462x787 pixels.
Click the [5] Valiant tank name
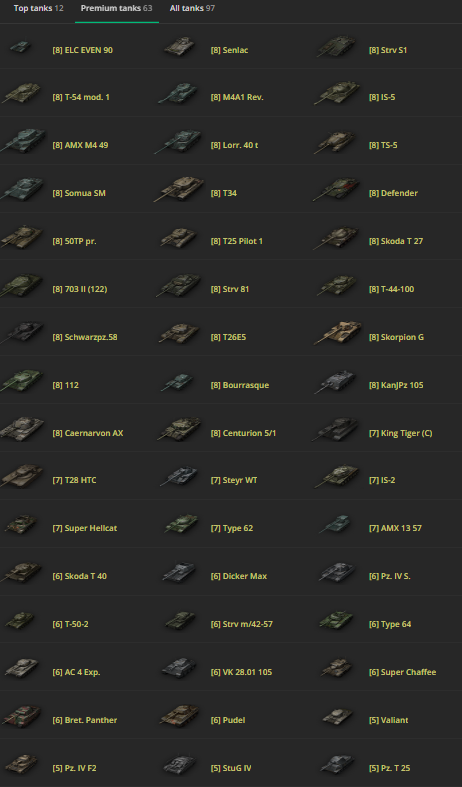388,720
